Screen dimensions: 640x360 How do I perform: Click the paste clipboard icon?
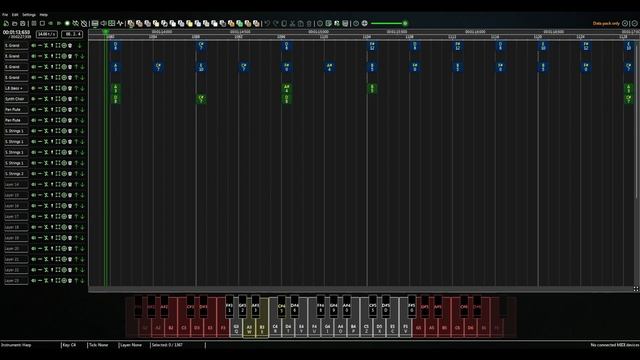pyautogui.click(x=301, y=24)
